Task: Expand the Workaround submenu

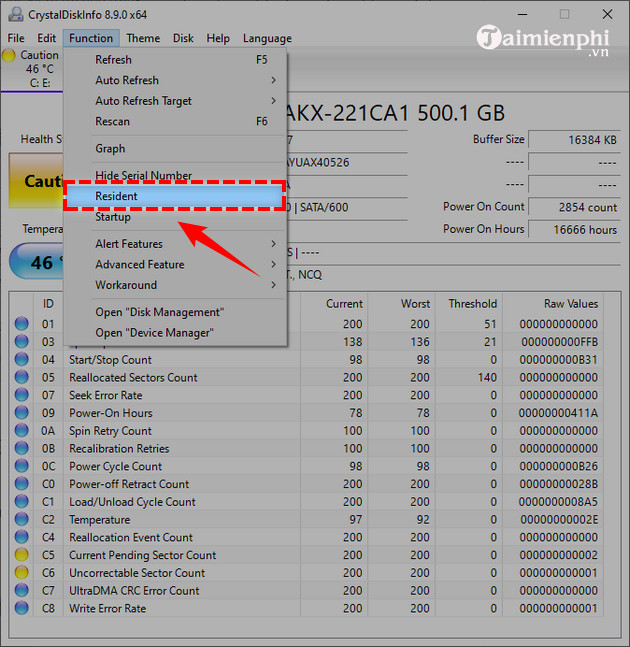Action: tap(175, 285)
